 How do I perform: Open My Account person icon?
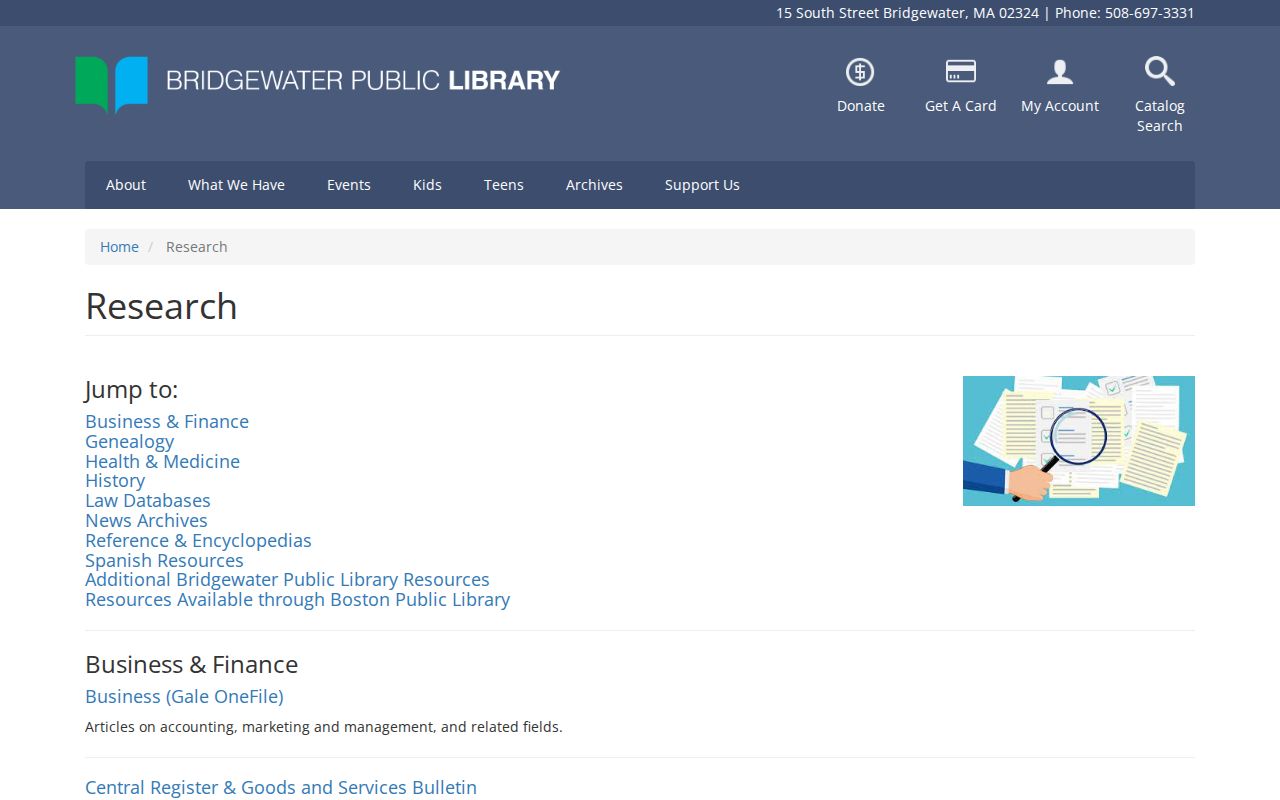coord(1060,72)
